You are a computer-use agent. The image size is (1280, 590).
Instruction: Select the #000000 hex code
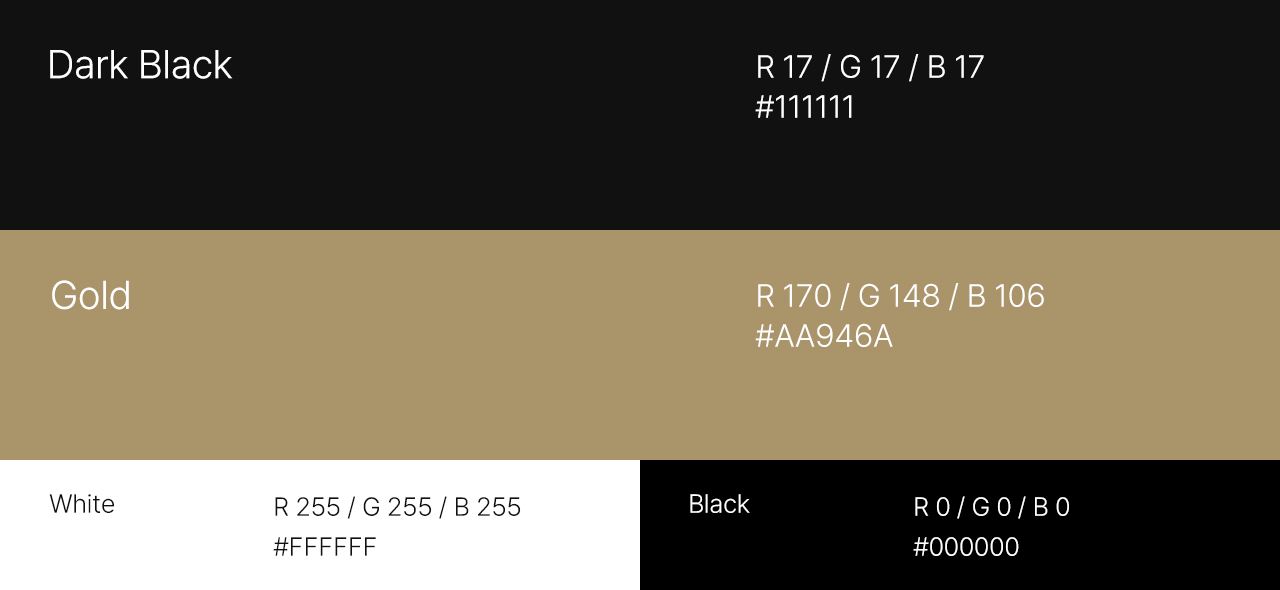(966, 547)
